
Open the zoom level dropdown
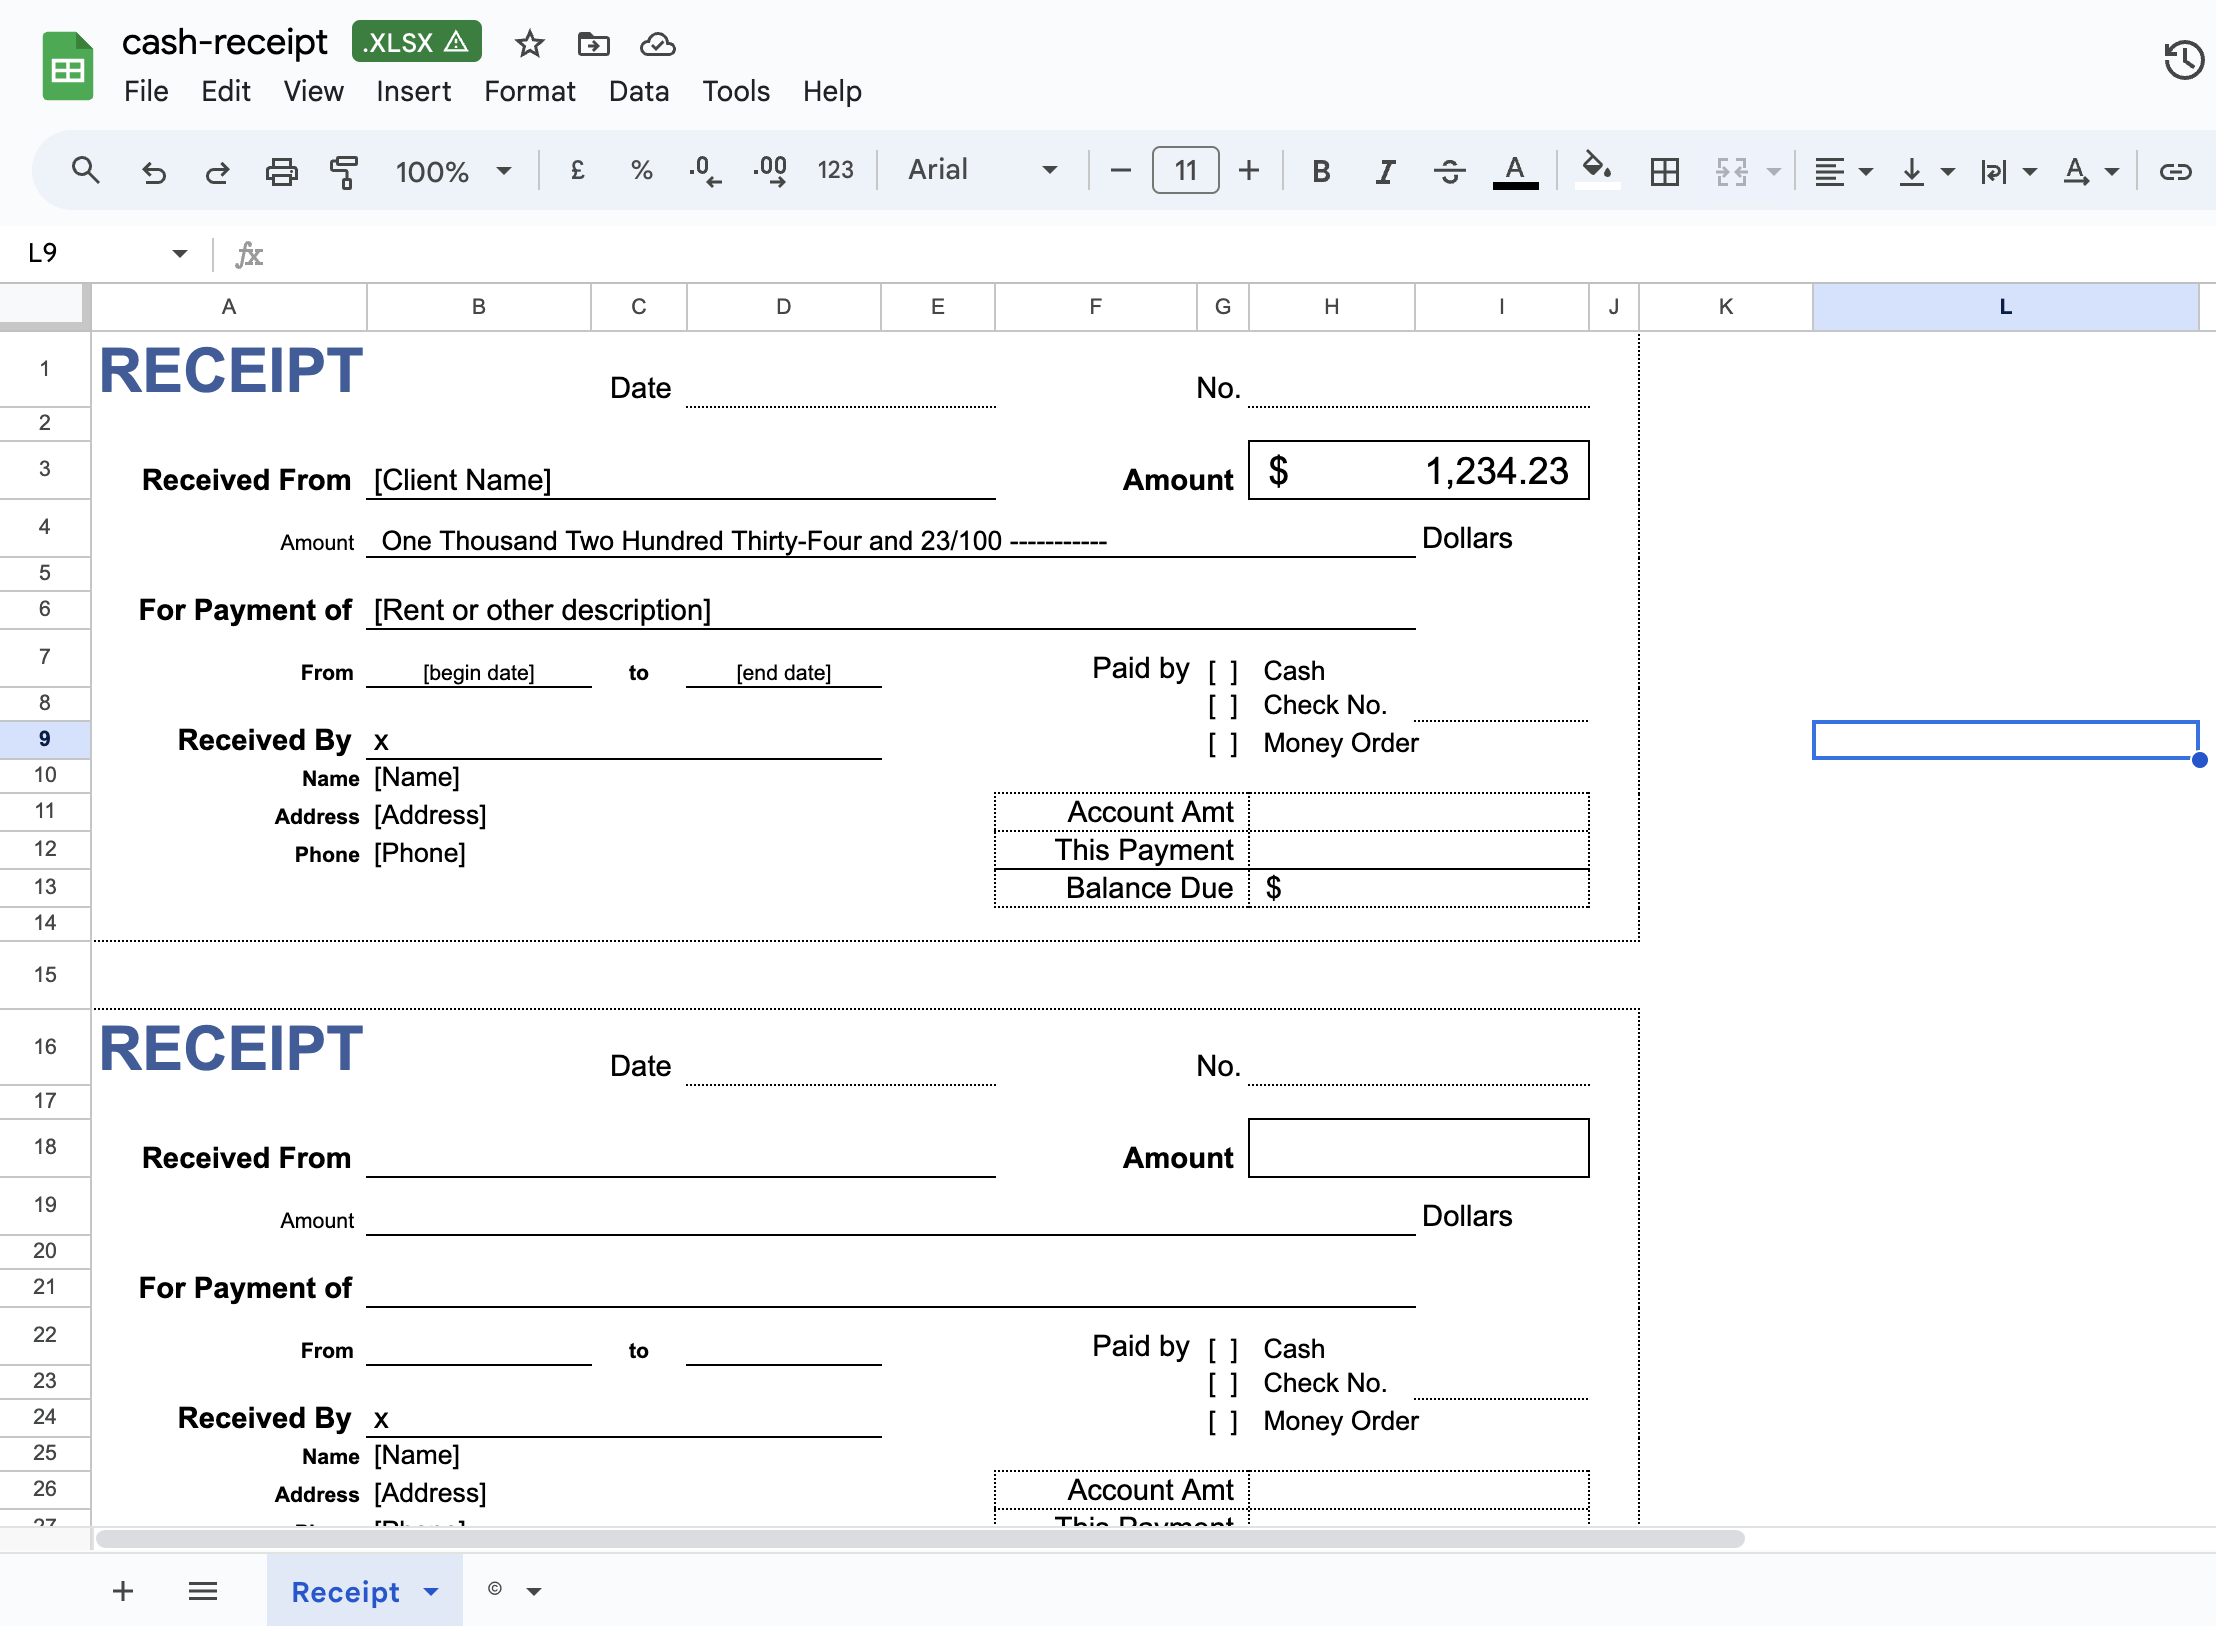pos(453,172)
